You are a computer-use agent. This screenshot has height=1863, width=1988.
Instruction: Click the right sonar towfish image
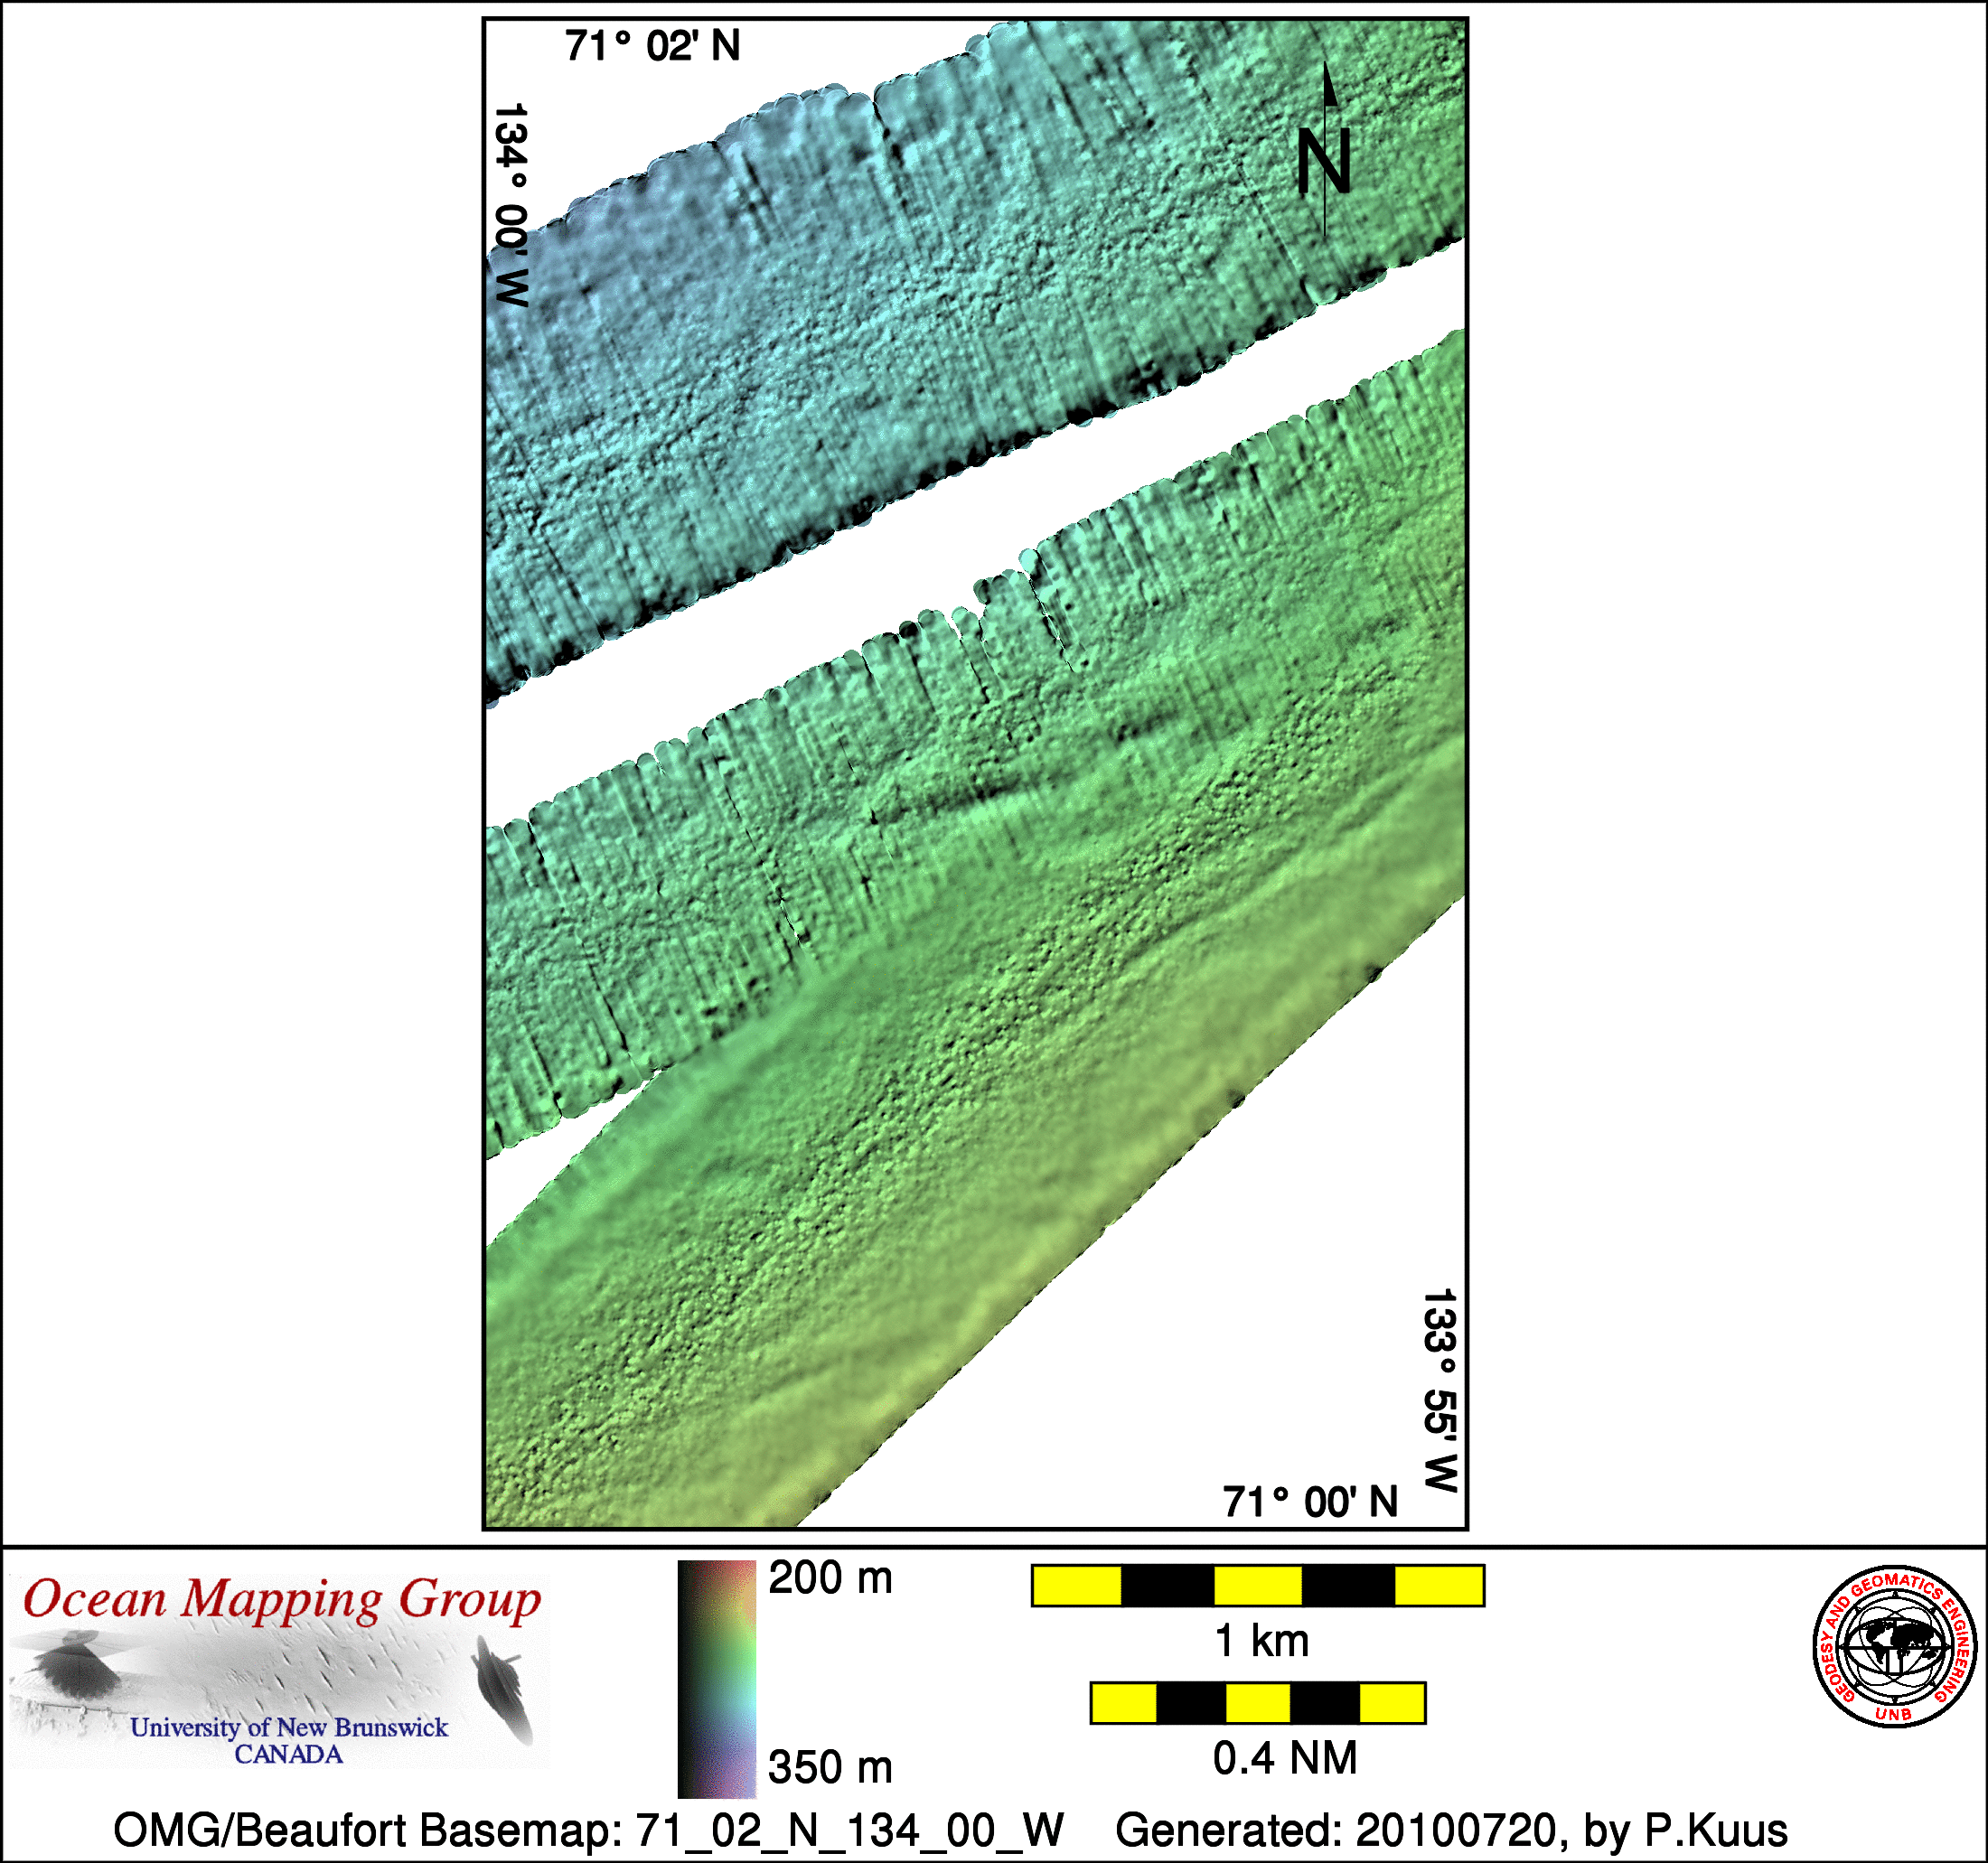point(503,1687)
